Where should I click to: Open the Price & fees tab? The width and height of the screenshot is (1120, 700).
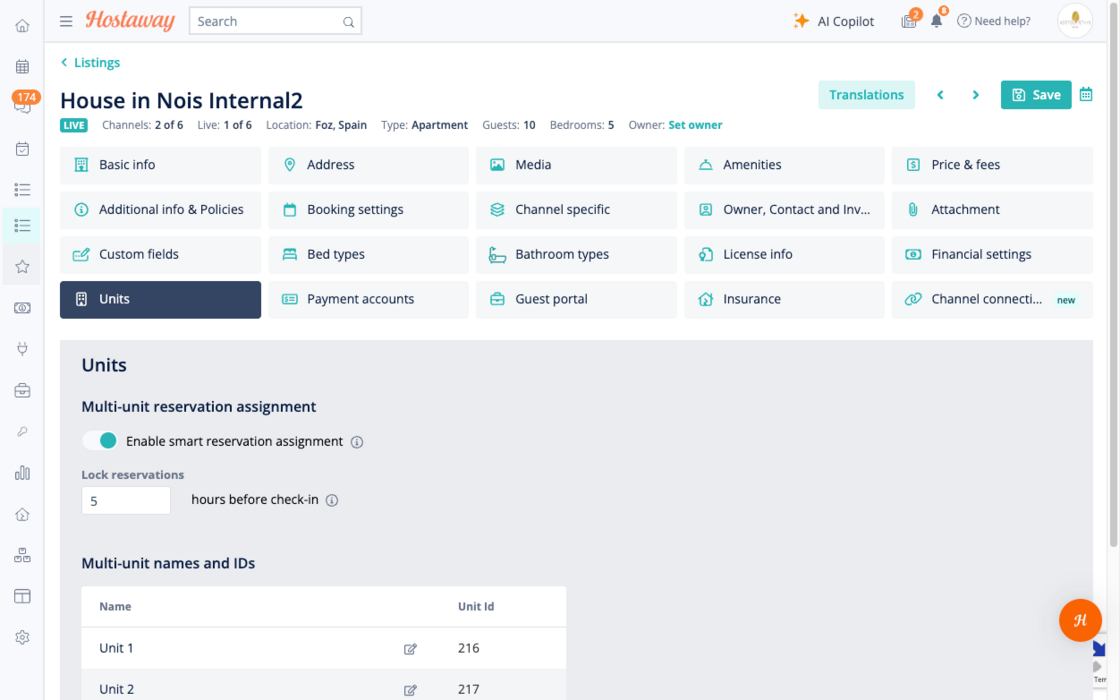[x=992, y=165]
